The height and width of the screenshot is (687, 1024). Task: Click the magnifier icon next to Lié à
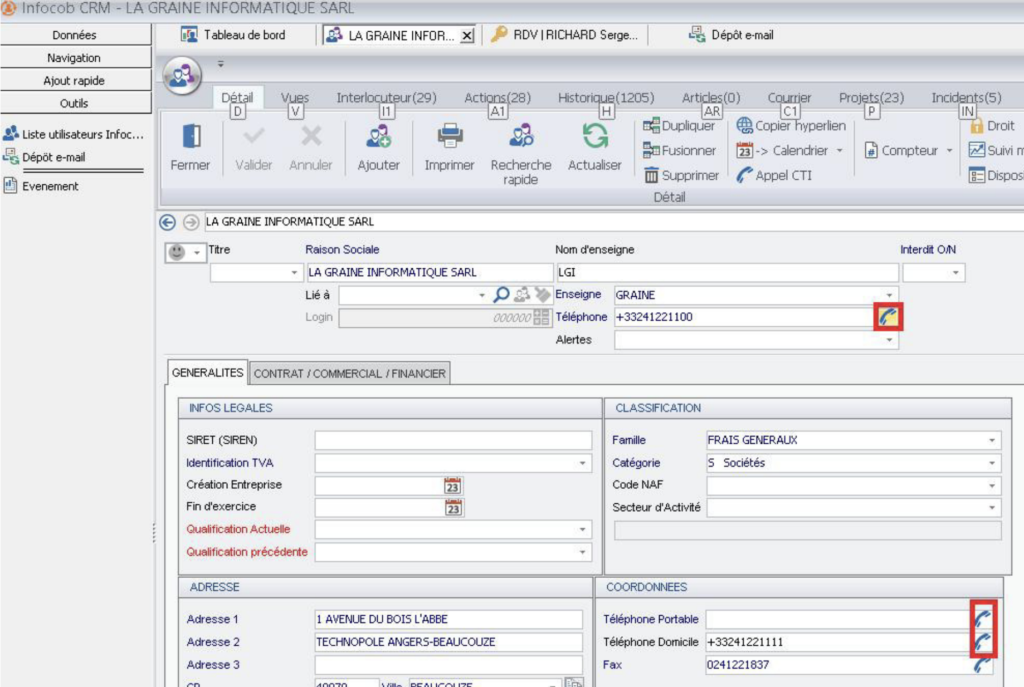pyautogui.click(x=501, y=295)
